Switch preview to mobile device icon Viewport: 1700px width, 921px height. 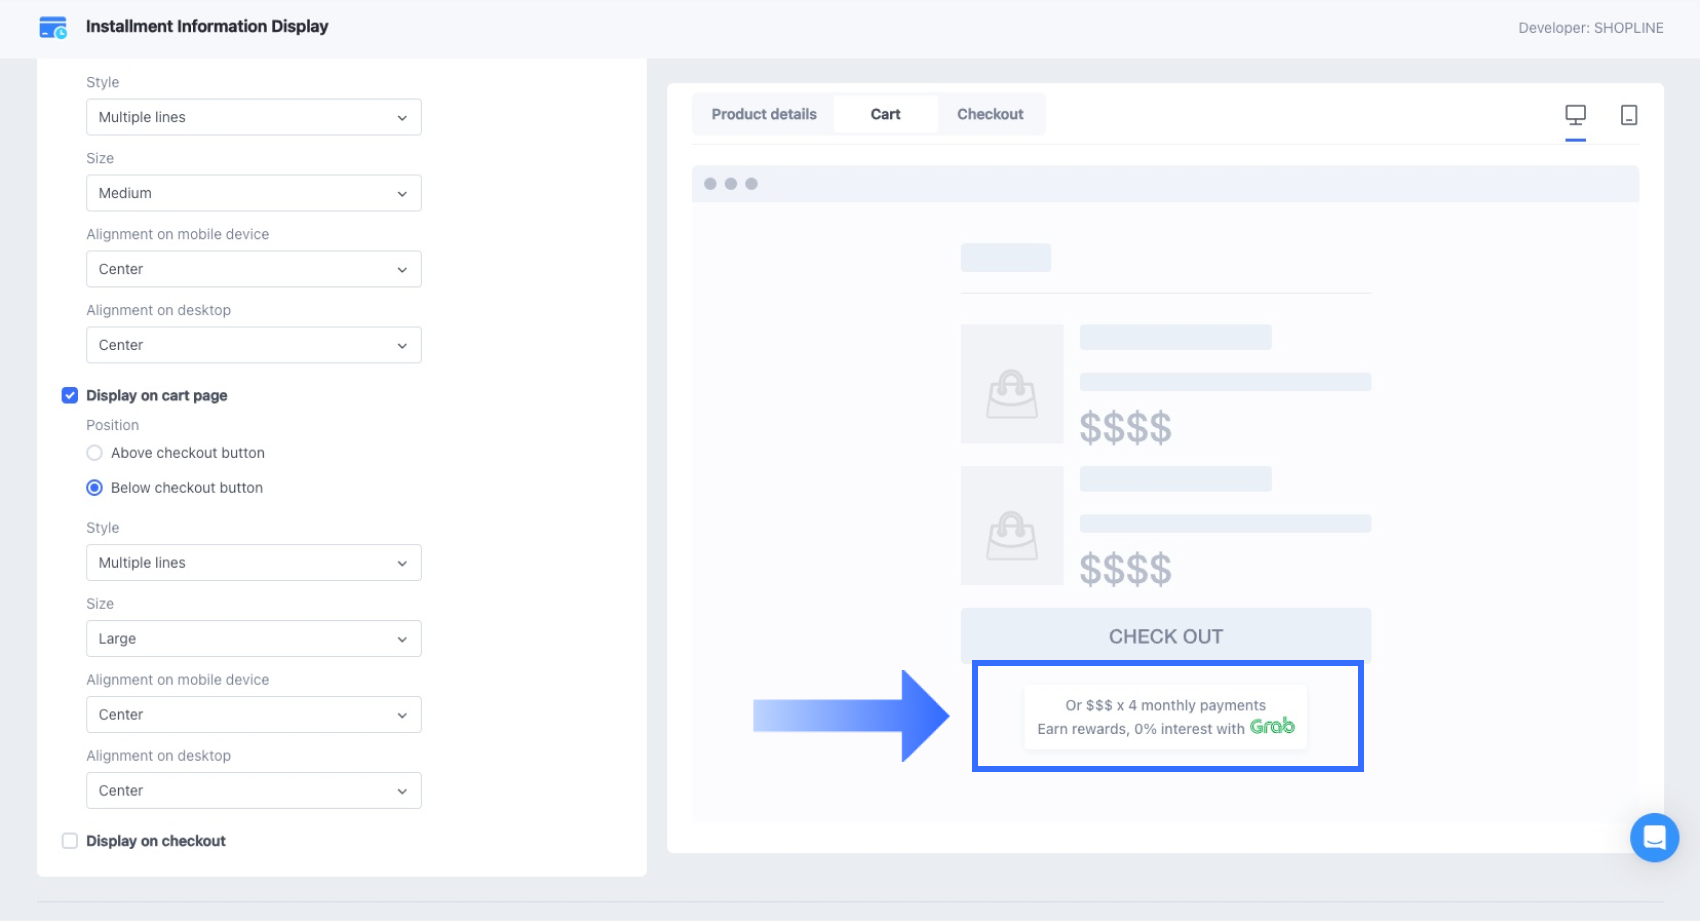1629,115
